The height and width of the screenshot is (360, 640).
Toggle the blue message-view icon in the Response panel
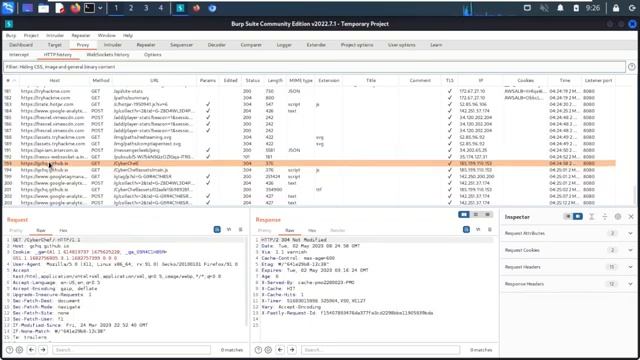click(466, 229)
